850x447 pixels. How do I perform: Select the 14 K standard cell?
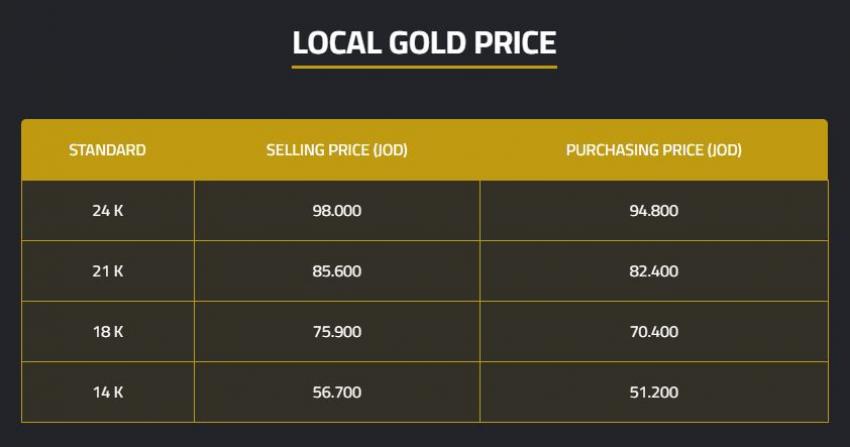(x=107, y=393)
